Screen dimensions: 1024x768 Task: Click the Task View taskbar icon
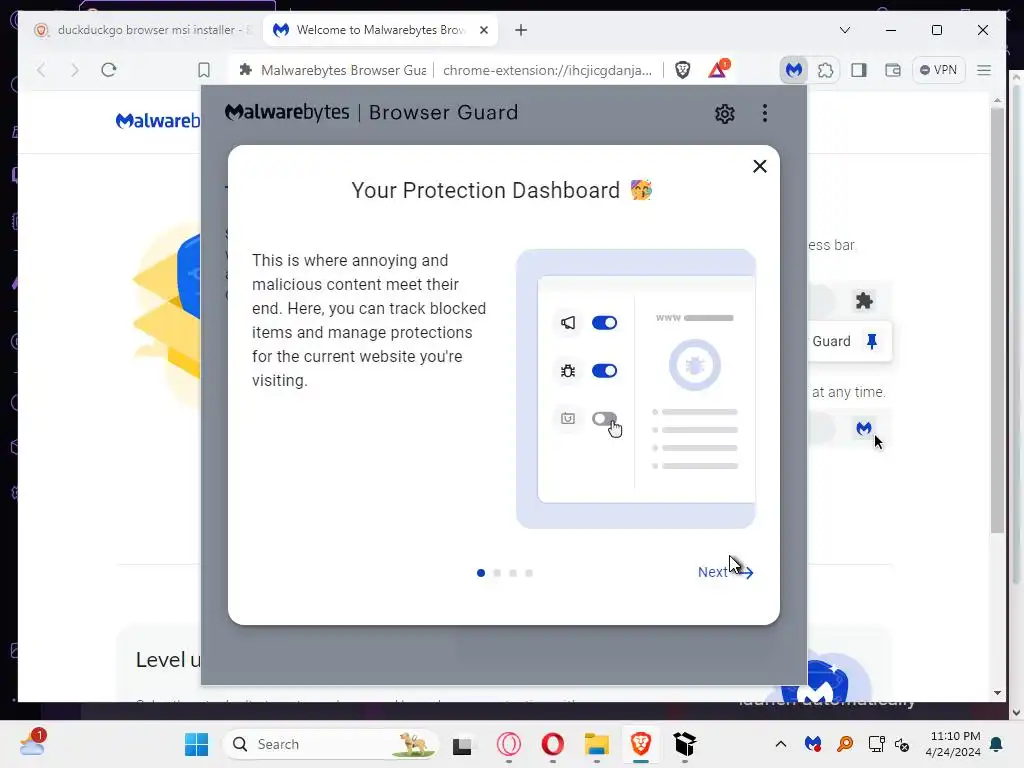(x=462, y=744)
